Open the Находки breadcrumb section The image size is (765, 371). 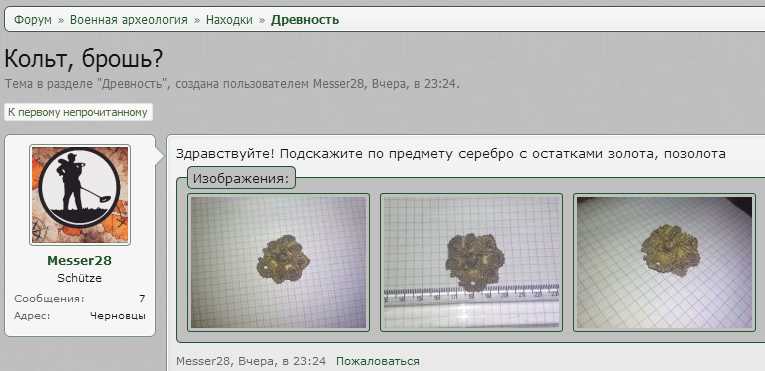229,20
